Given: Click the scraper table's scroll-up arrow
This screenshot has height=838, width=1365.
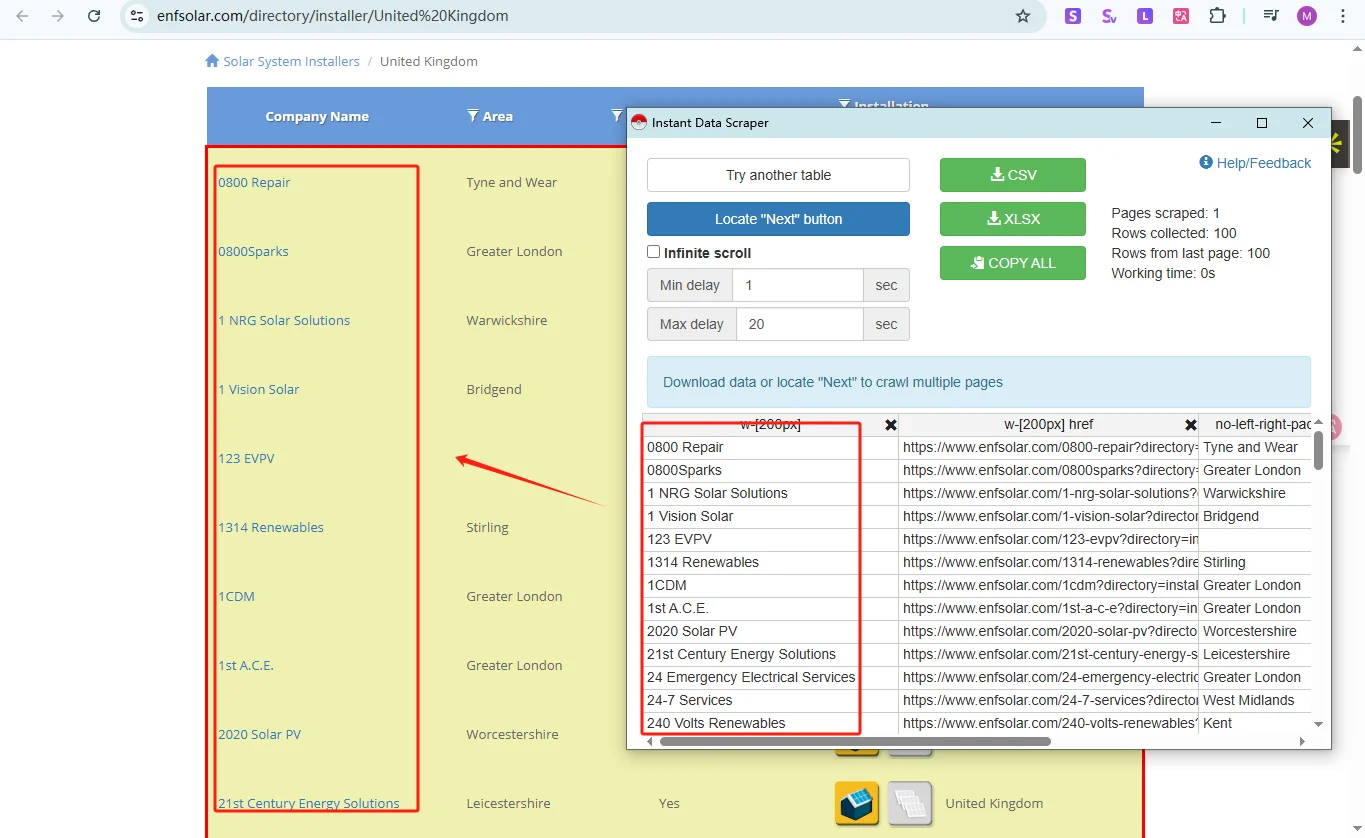Looking at the screenshot, I should click(1318, 422).
